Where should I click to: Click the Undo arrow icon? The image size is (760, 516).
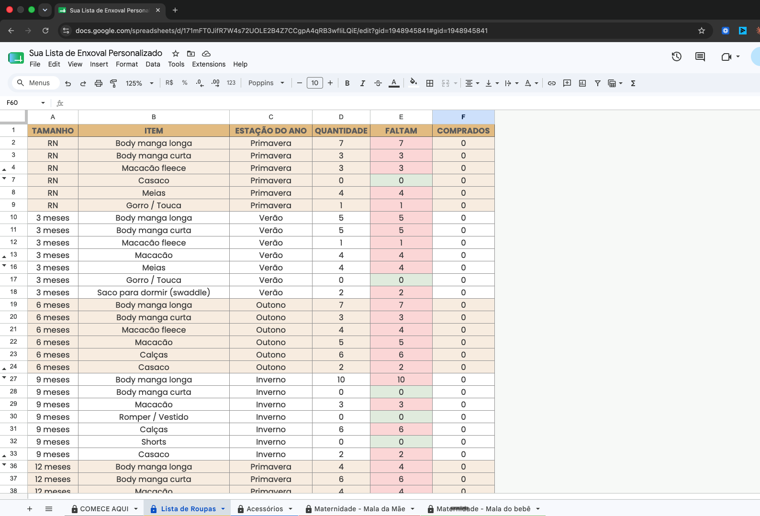pos(68,83)
